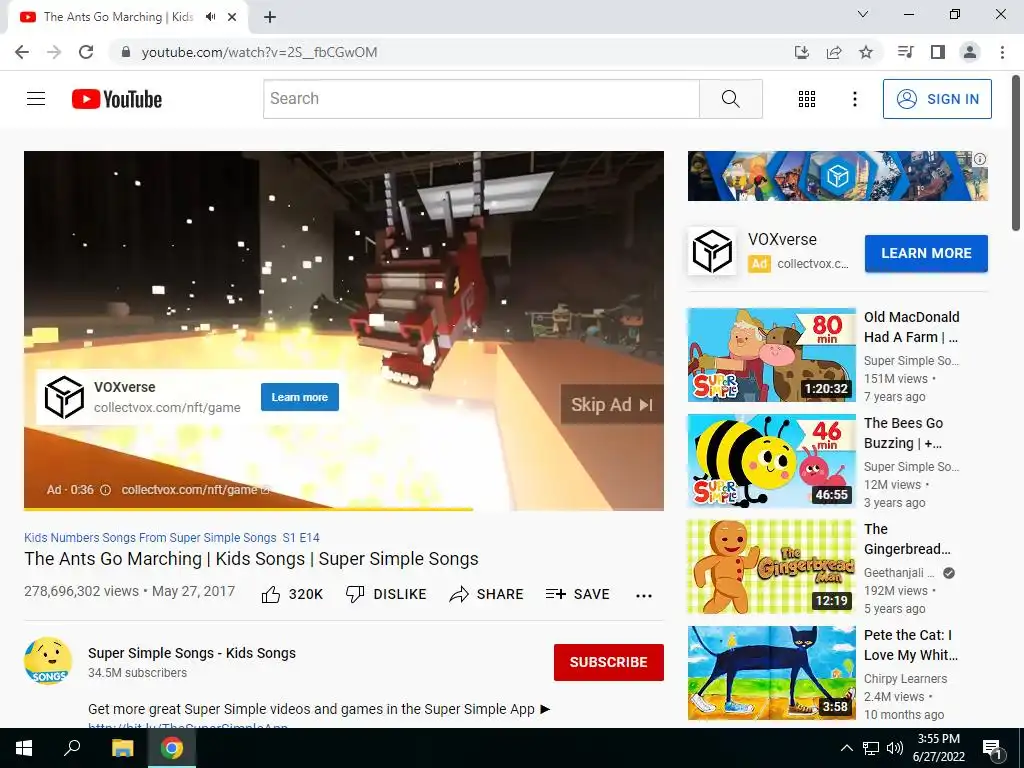Click LEARN MORE in VOXverse sidebar ad

pos(926,253)
